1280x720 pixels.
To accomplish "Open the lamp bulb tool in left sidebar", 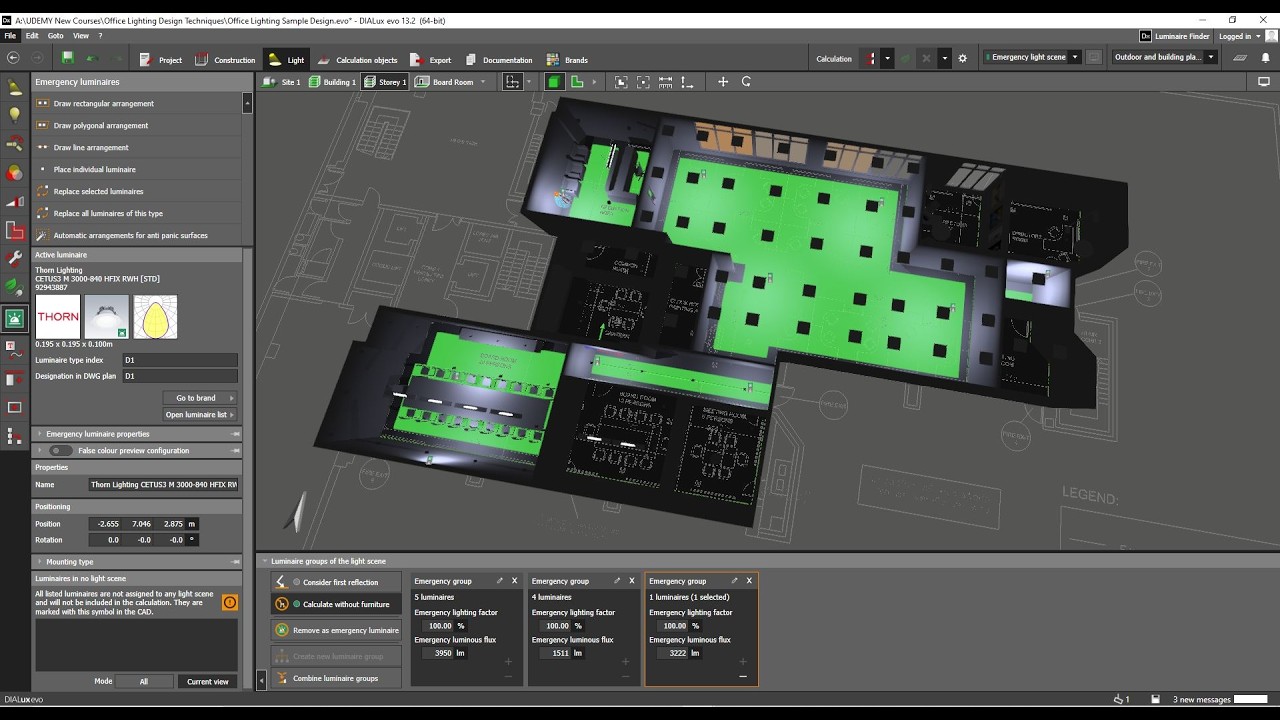I will (x=15, y=115).
